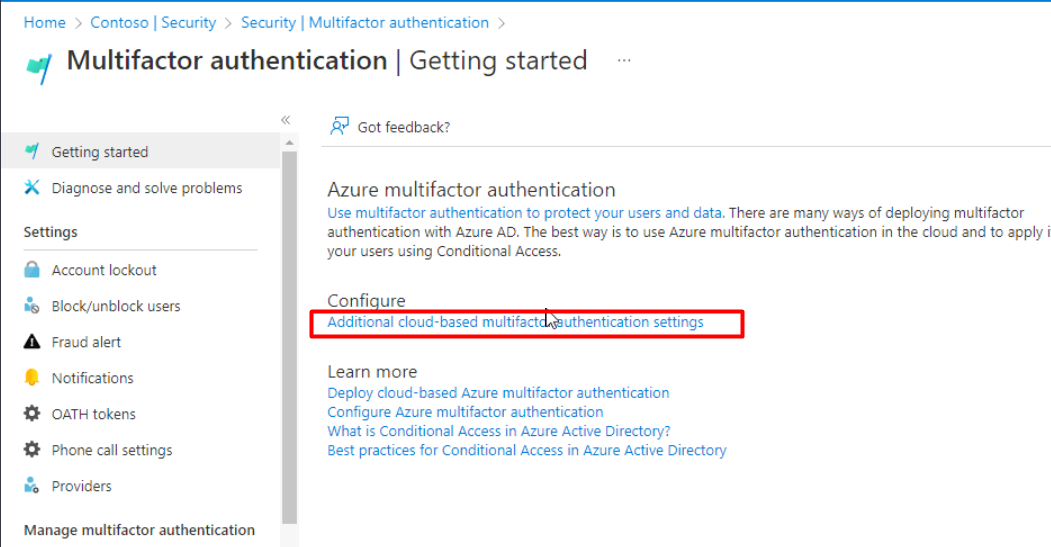Click the OATH tokens gear icon
1051x547 pixels.
pyautogui.click(x=32, y=414)
